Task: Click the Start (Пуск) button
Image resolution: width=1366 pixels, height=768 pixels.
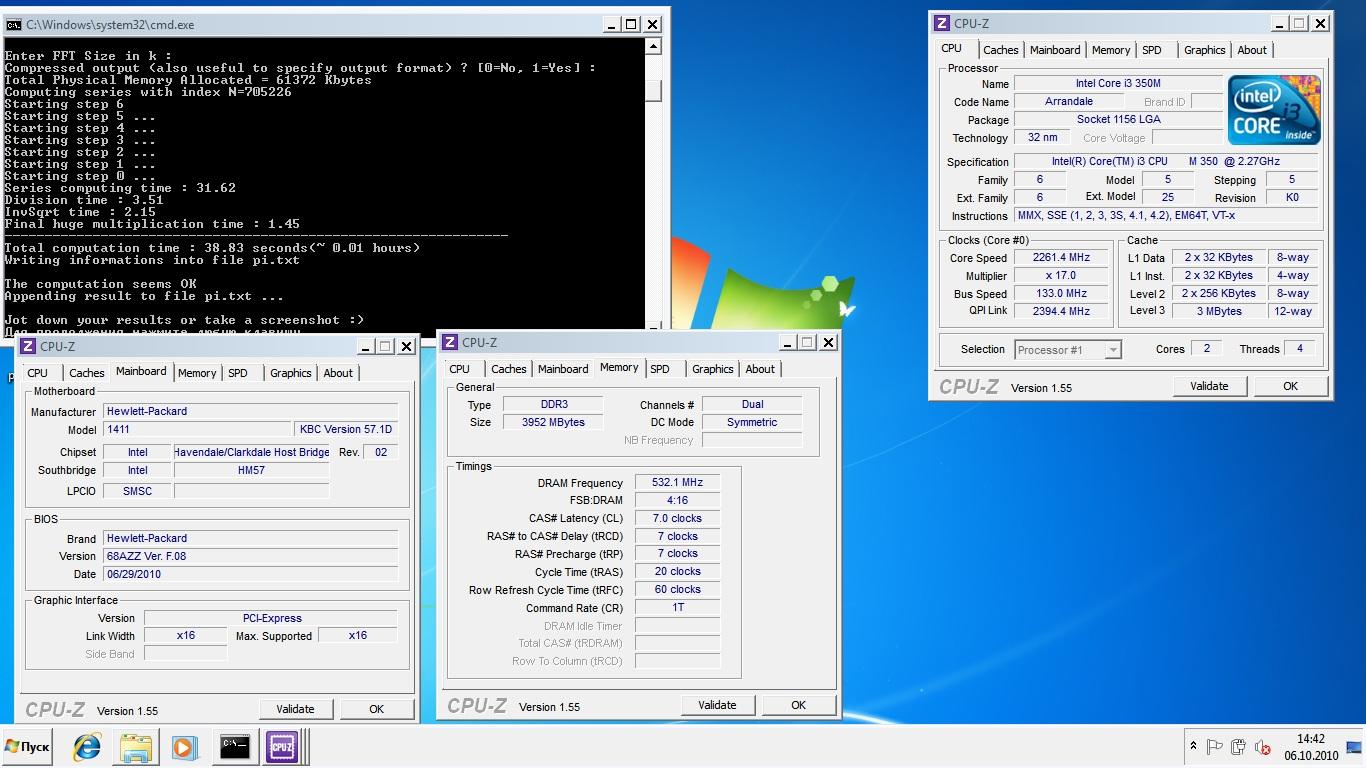Action: [x=27, y=747]
